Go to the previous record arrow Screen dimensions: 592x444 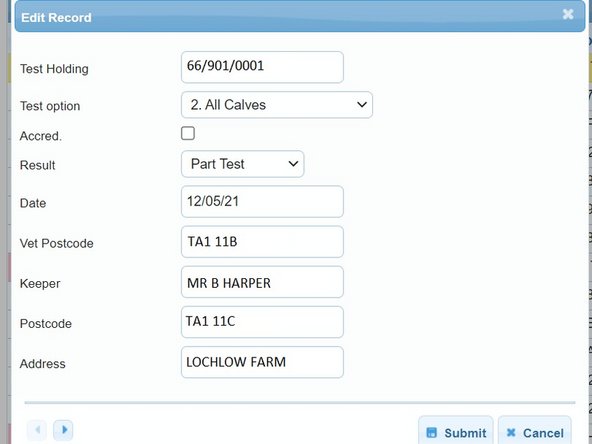(x=37, y=430)
